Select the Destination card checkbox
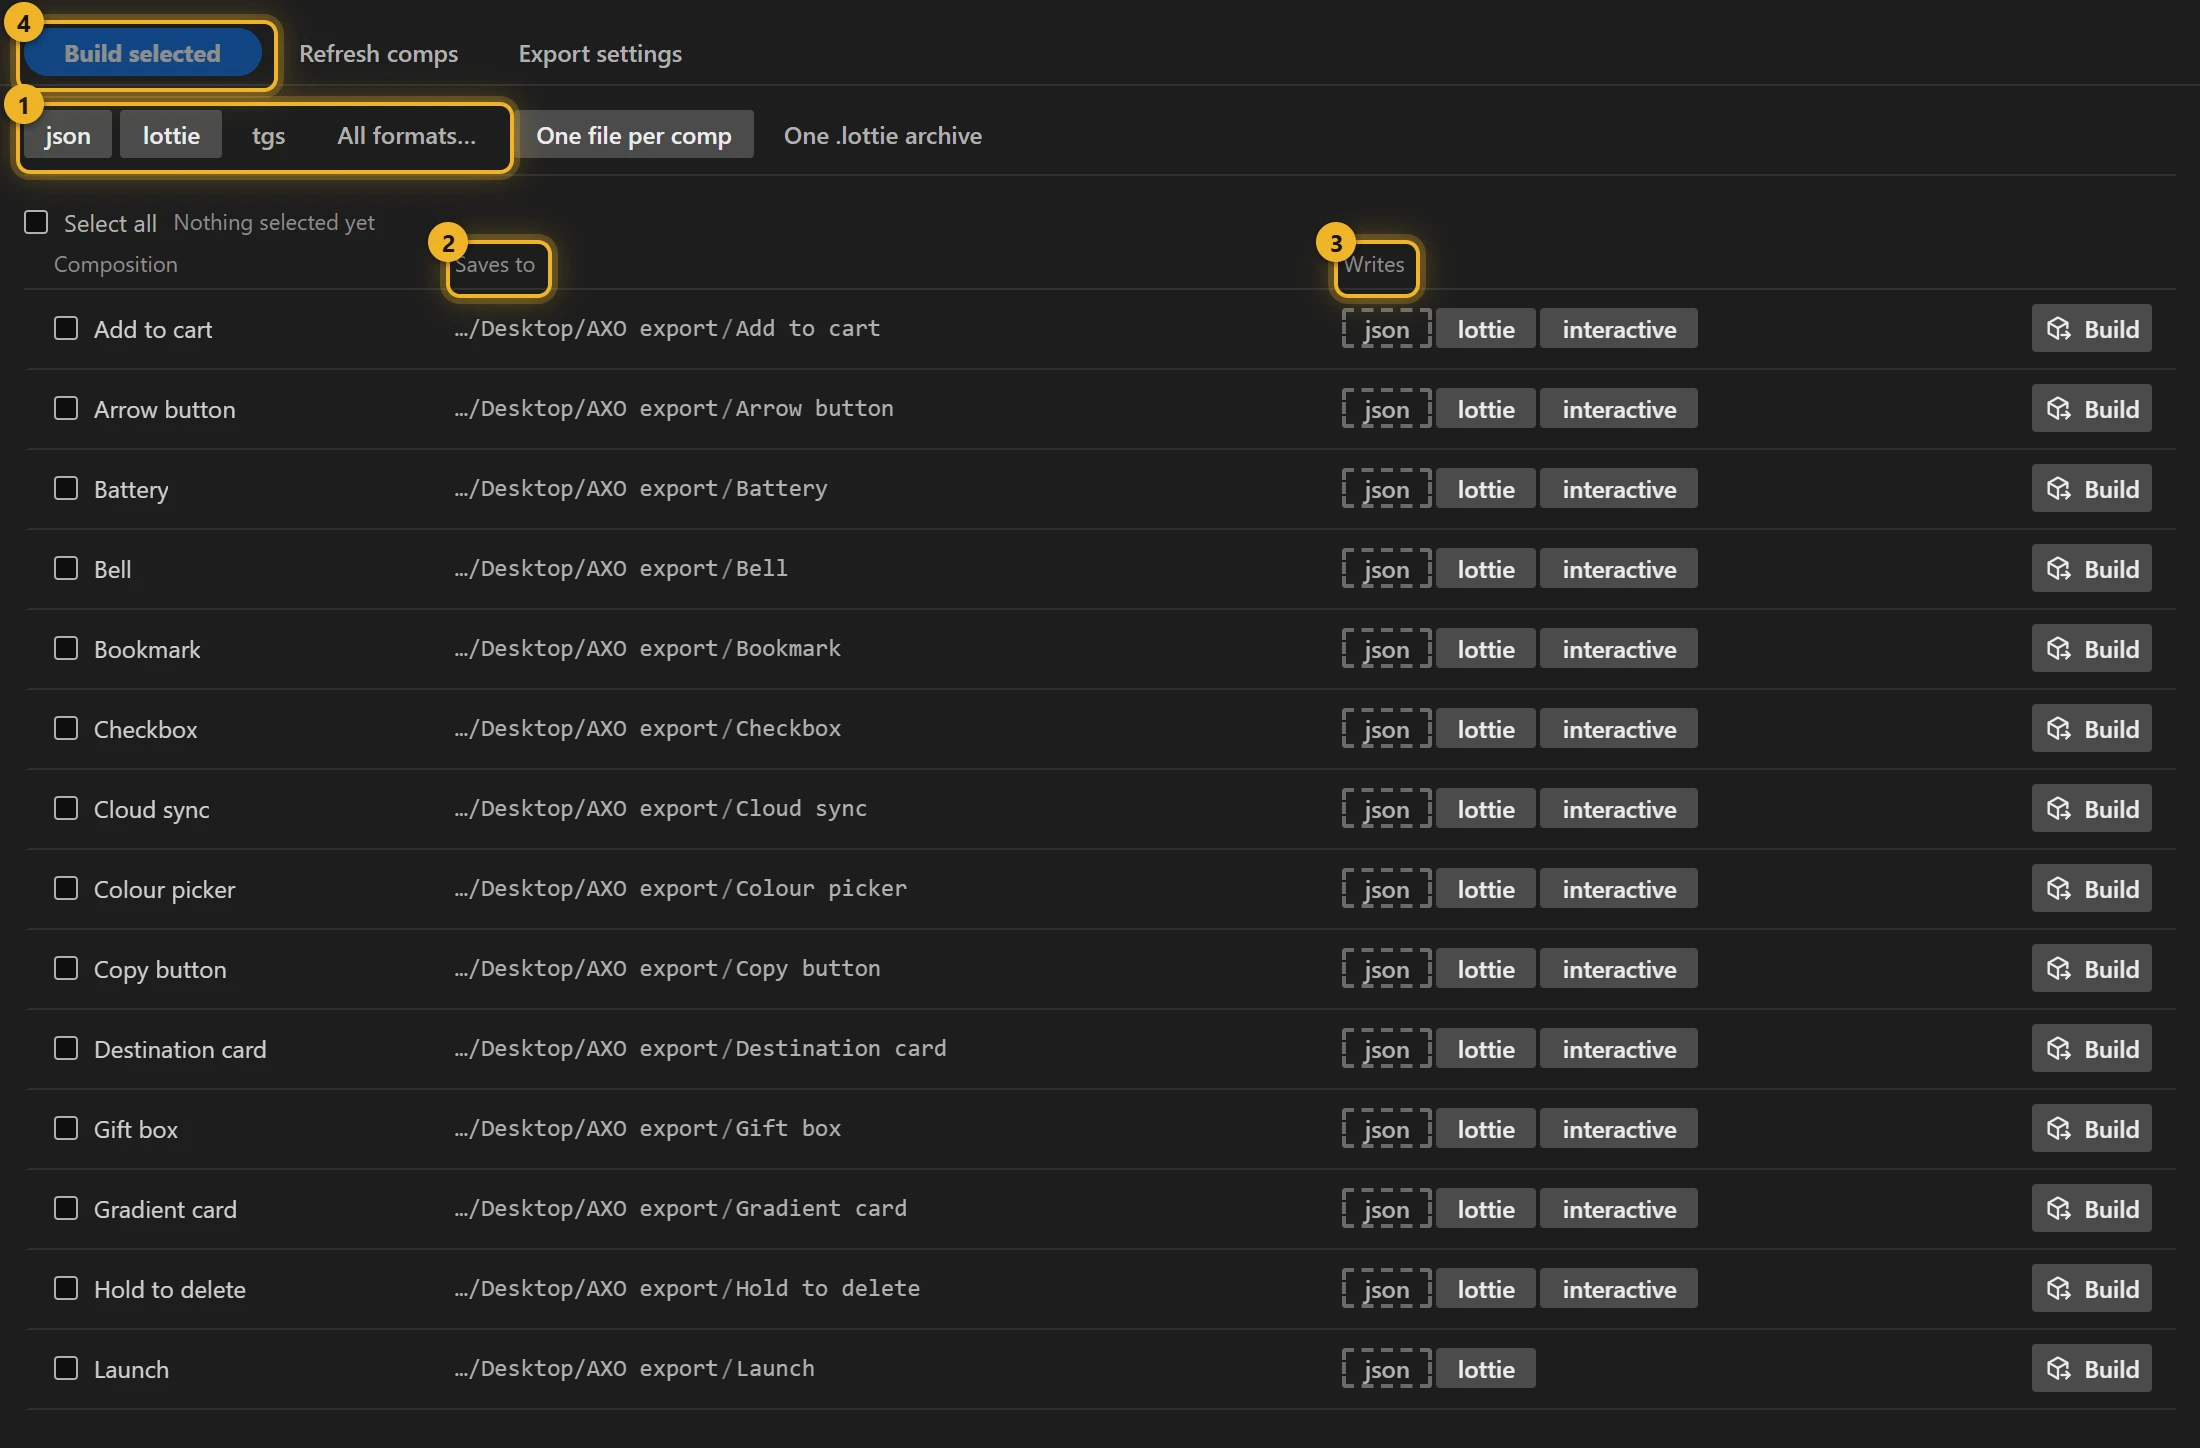This screenshot has width=2200, height=1448. click(66, 1048)
